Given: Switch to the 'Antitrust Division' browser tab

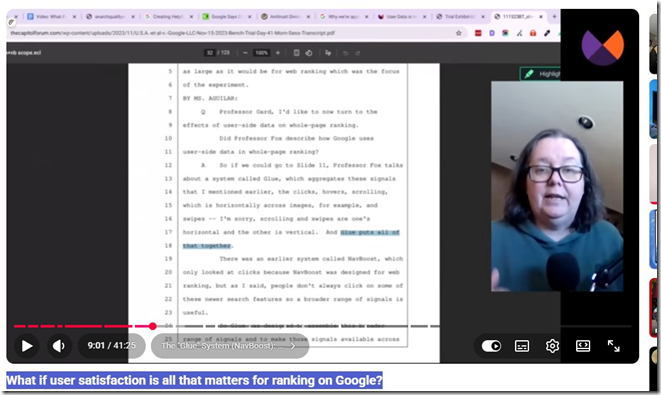Looking at the screenshot, I should (285, 16).
